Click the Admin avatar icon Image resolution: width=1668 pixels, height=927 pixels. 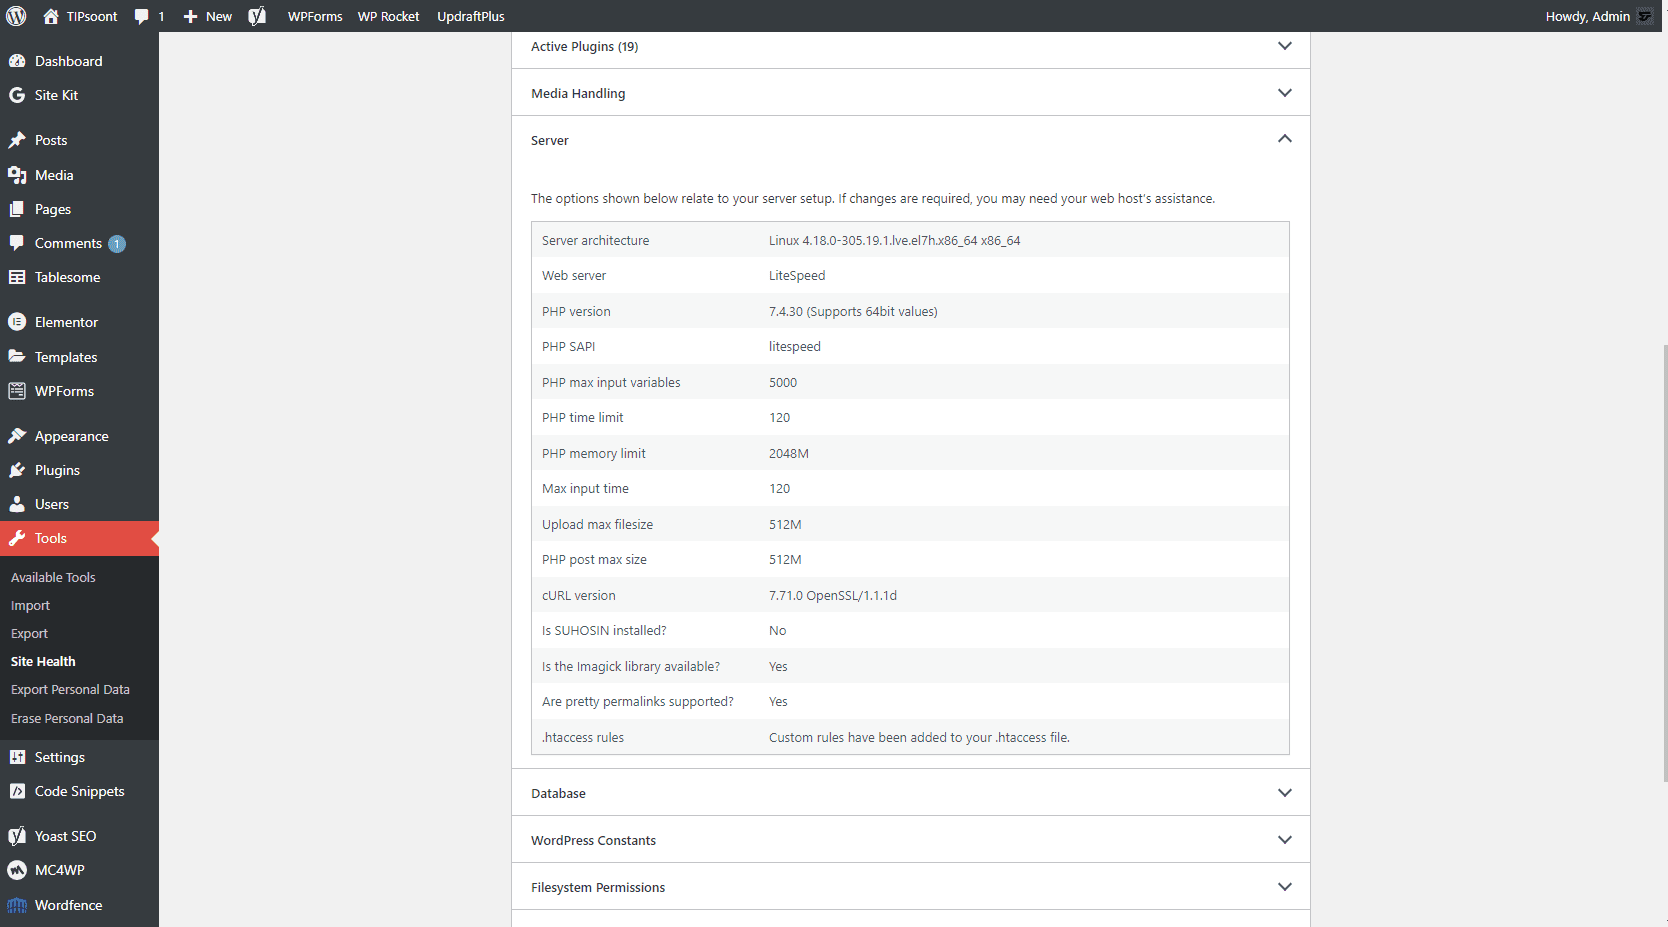pyautogui.click(x=1645, y=16)
